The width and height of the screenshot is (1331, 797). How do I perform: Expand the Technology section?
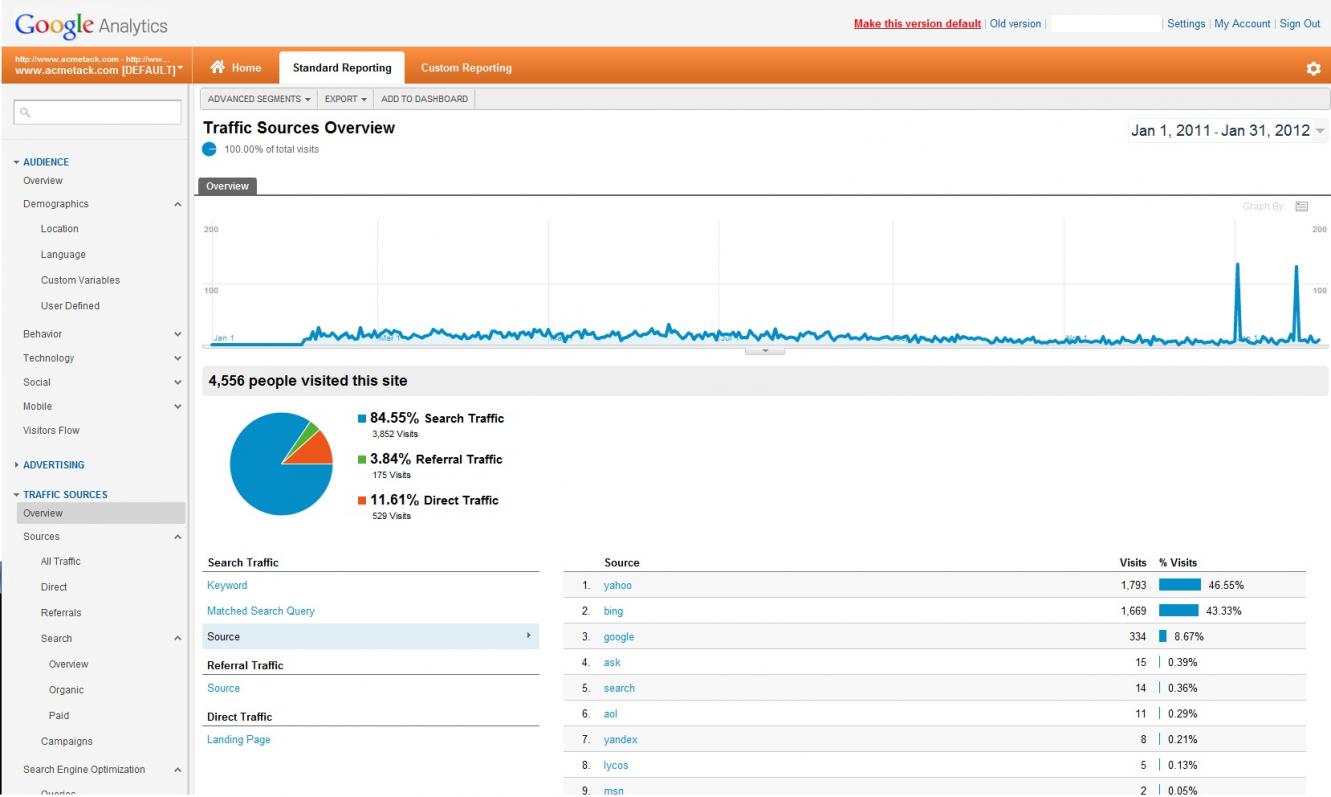click(178, 358)
